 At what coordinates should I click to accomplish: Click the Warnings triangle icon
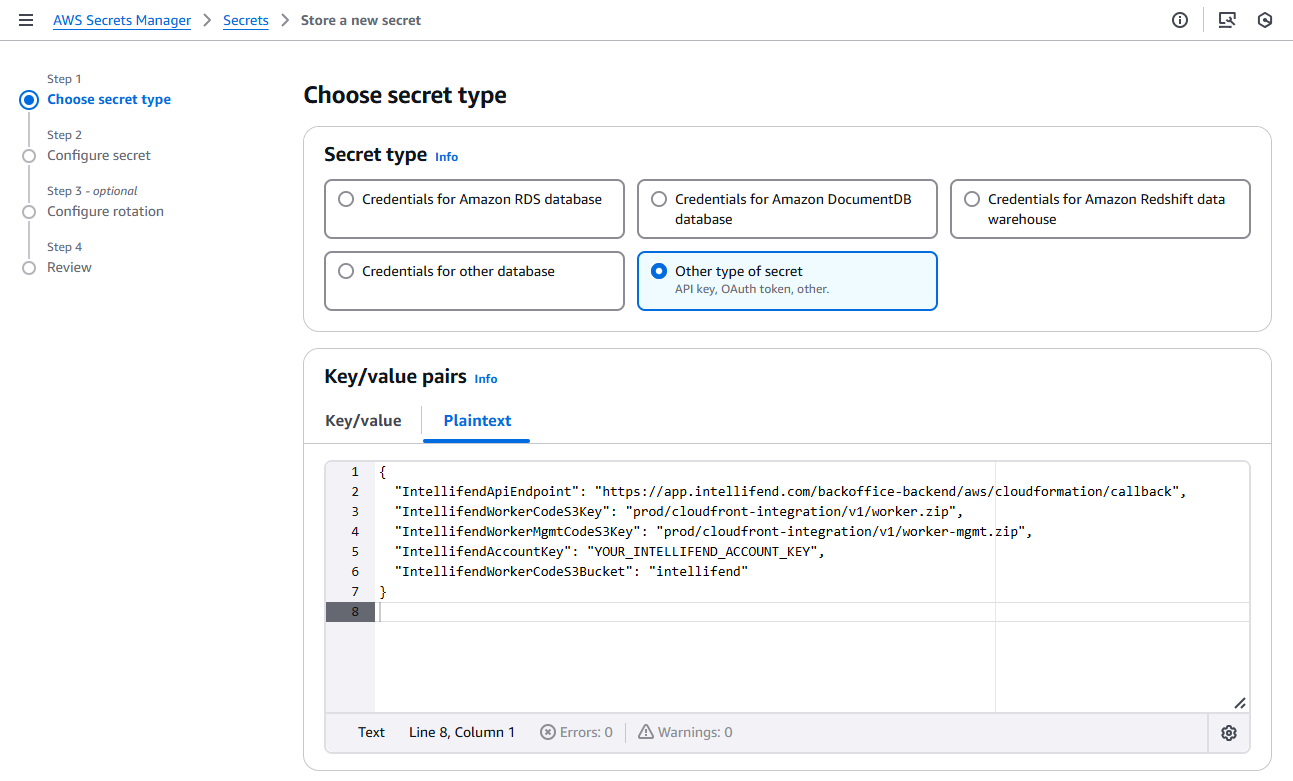(646, 732)
